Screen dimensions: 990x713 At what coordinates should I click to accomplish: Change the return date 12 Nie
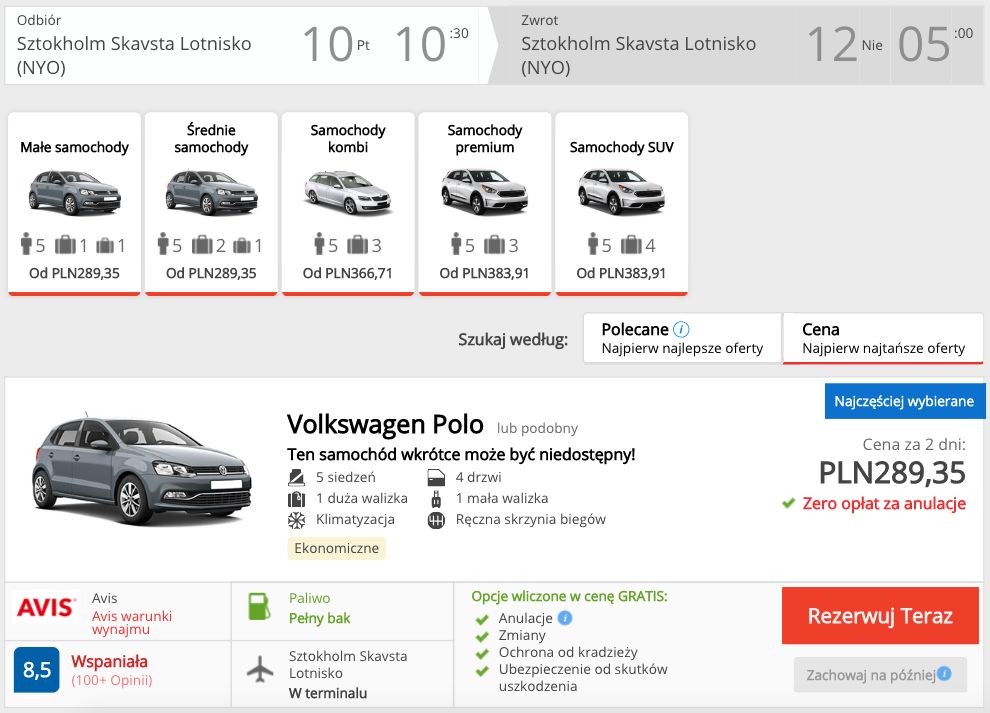[844, 45]
